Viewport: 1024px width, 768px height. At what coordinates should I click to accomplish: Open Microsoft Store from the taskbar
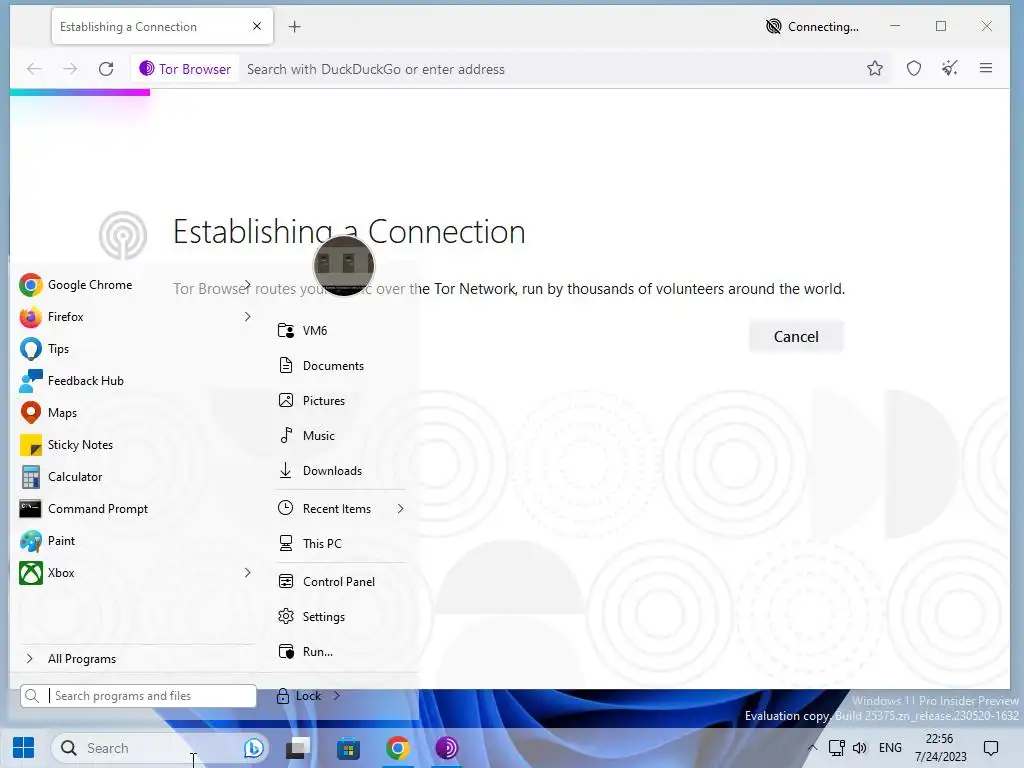point(348,748)
